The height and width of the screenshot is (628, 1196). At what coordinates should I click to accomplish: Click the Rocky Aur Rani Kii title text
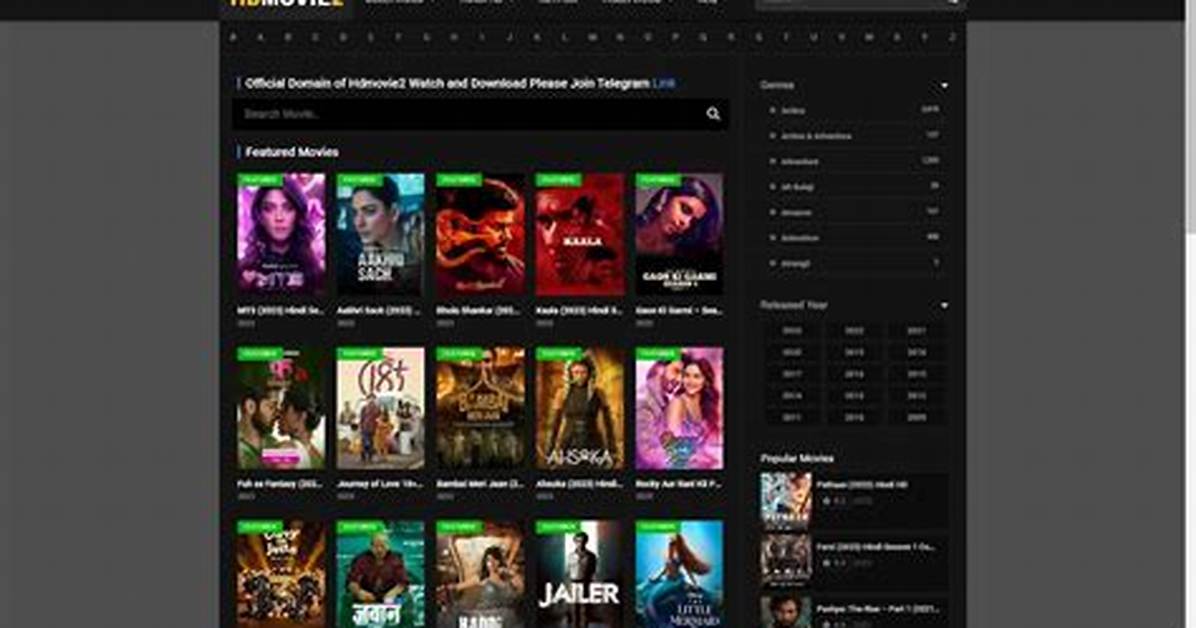click(x=679, y=484)
